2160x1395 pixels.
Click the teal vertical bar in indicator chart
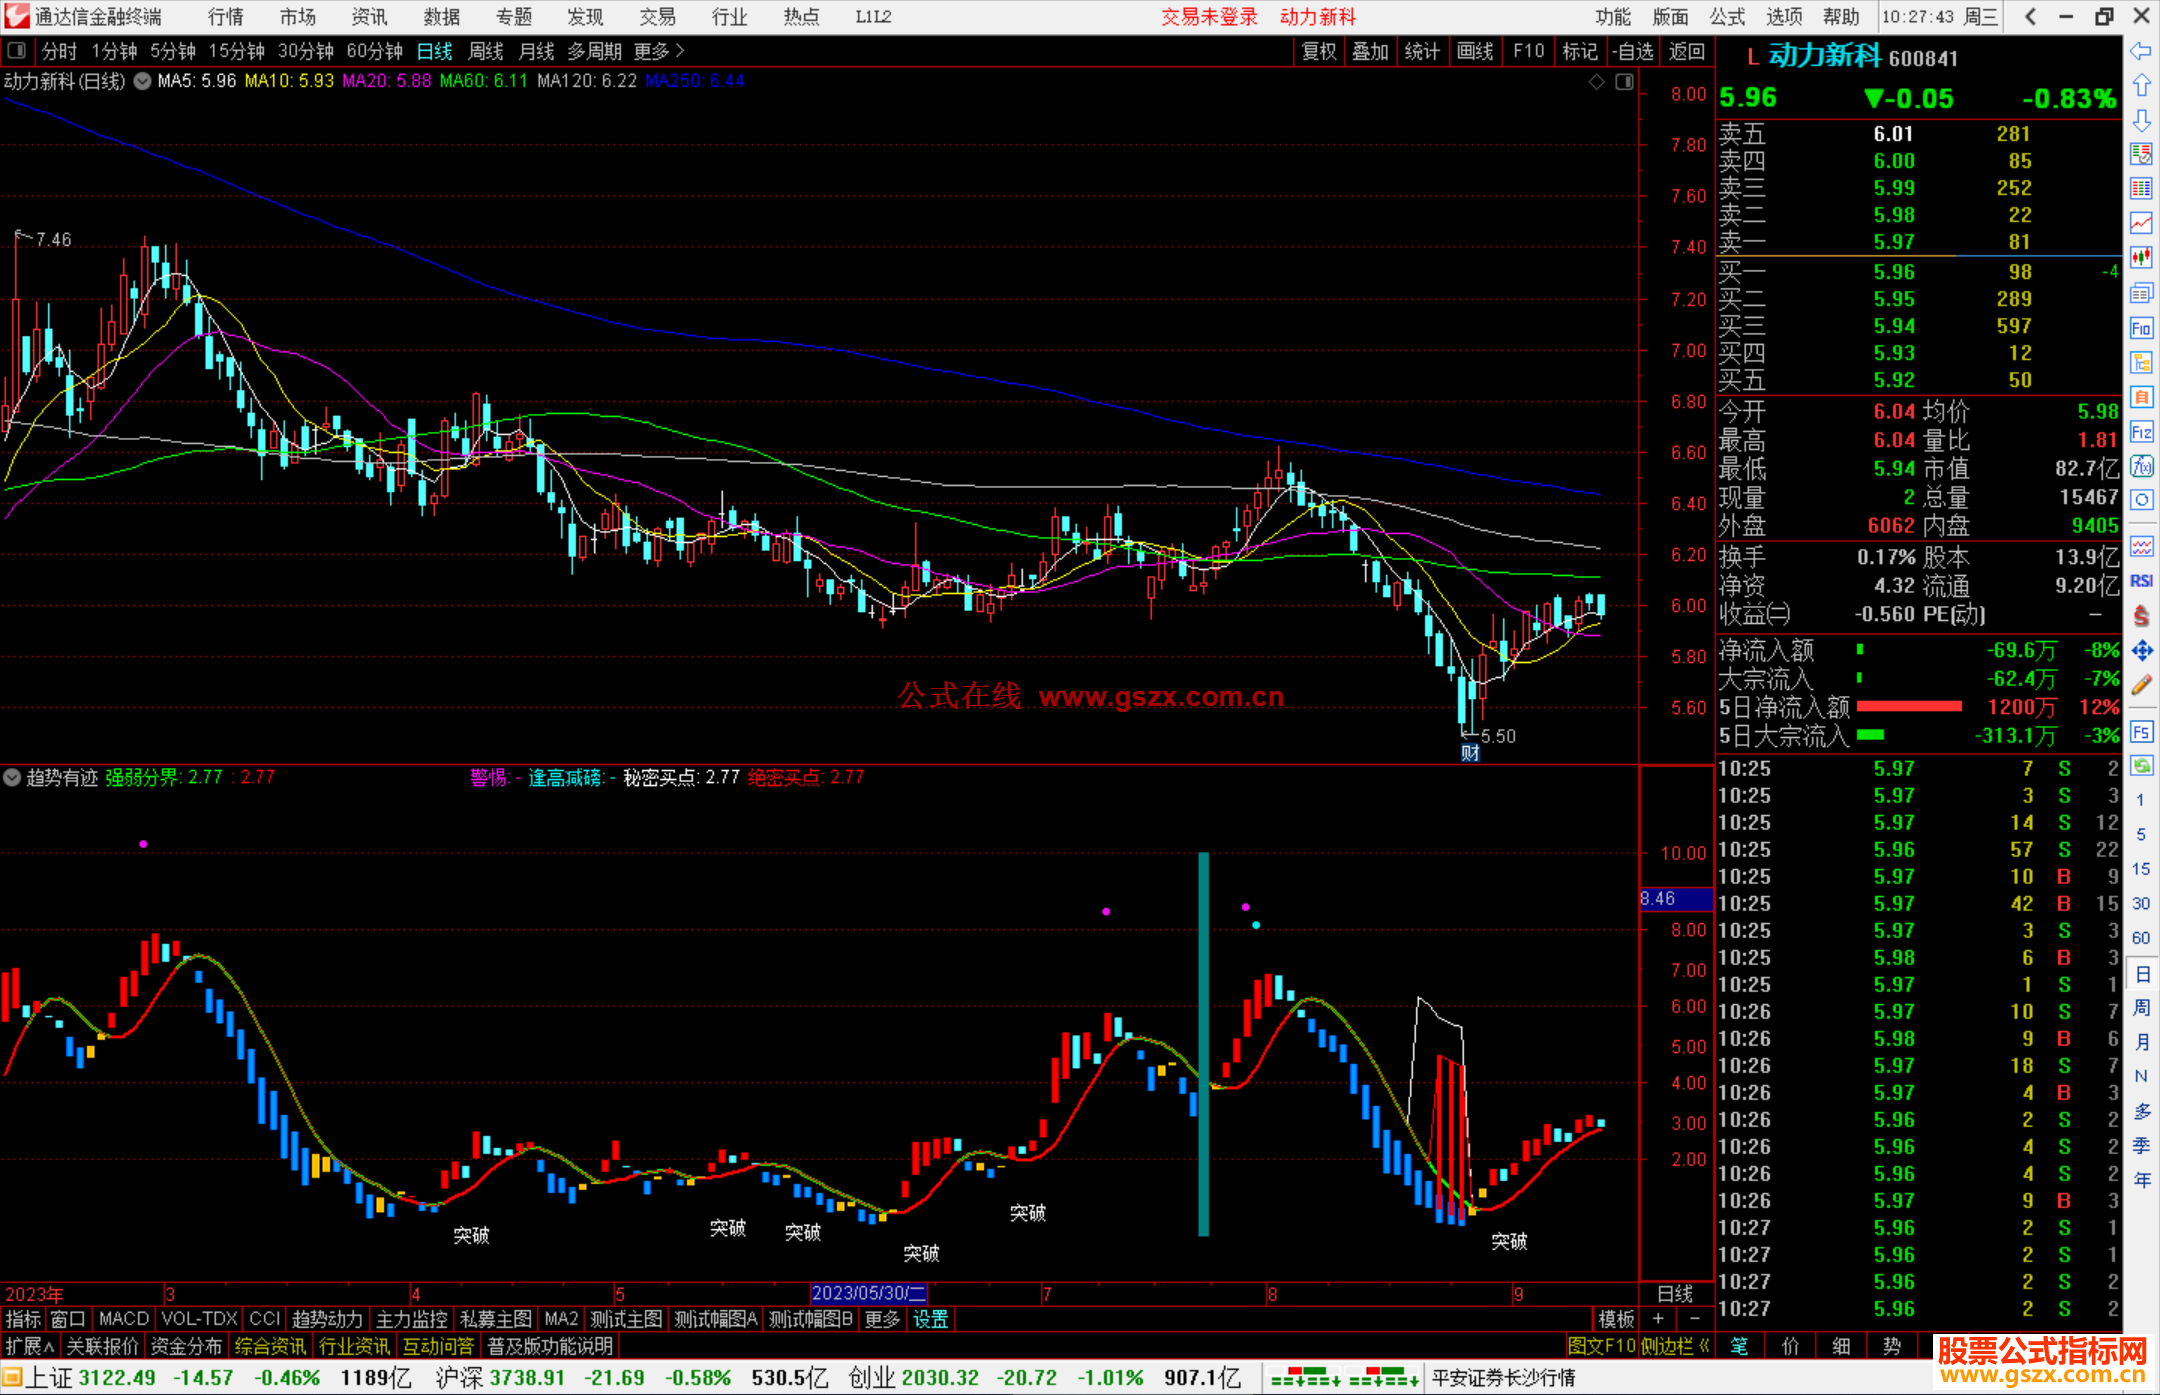pyautogui.click(x=1204, y=1043)
